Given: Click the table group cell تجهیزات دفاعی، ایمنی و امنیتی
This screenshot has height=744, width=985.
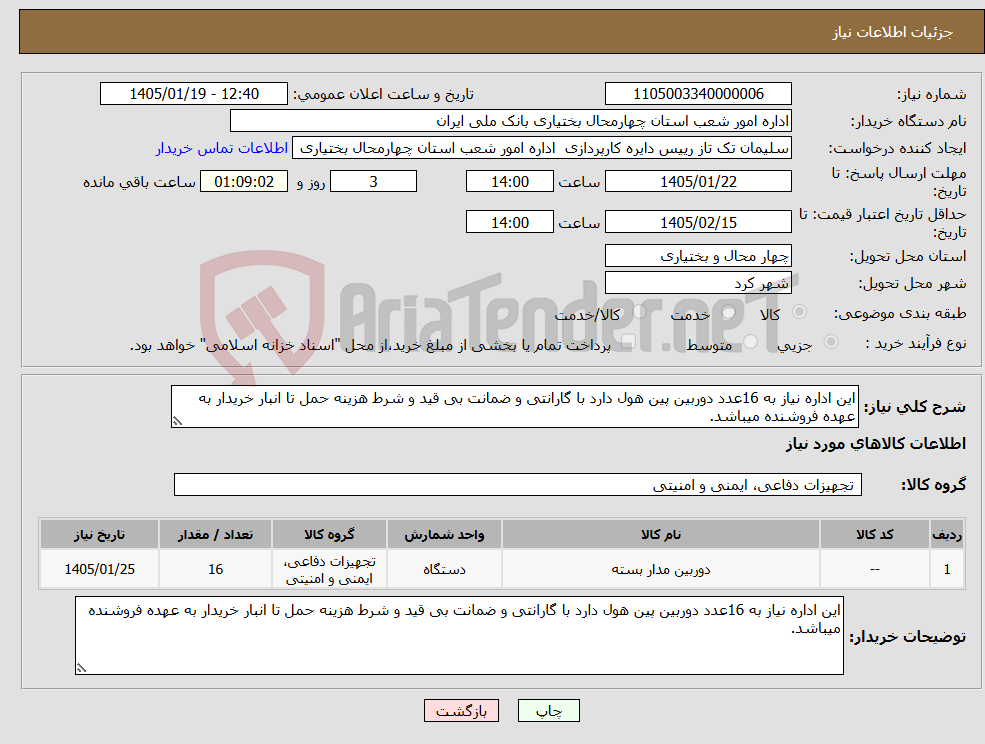Looking at the screenshot, I should pos(329,569).
